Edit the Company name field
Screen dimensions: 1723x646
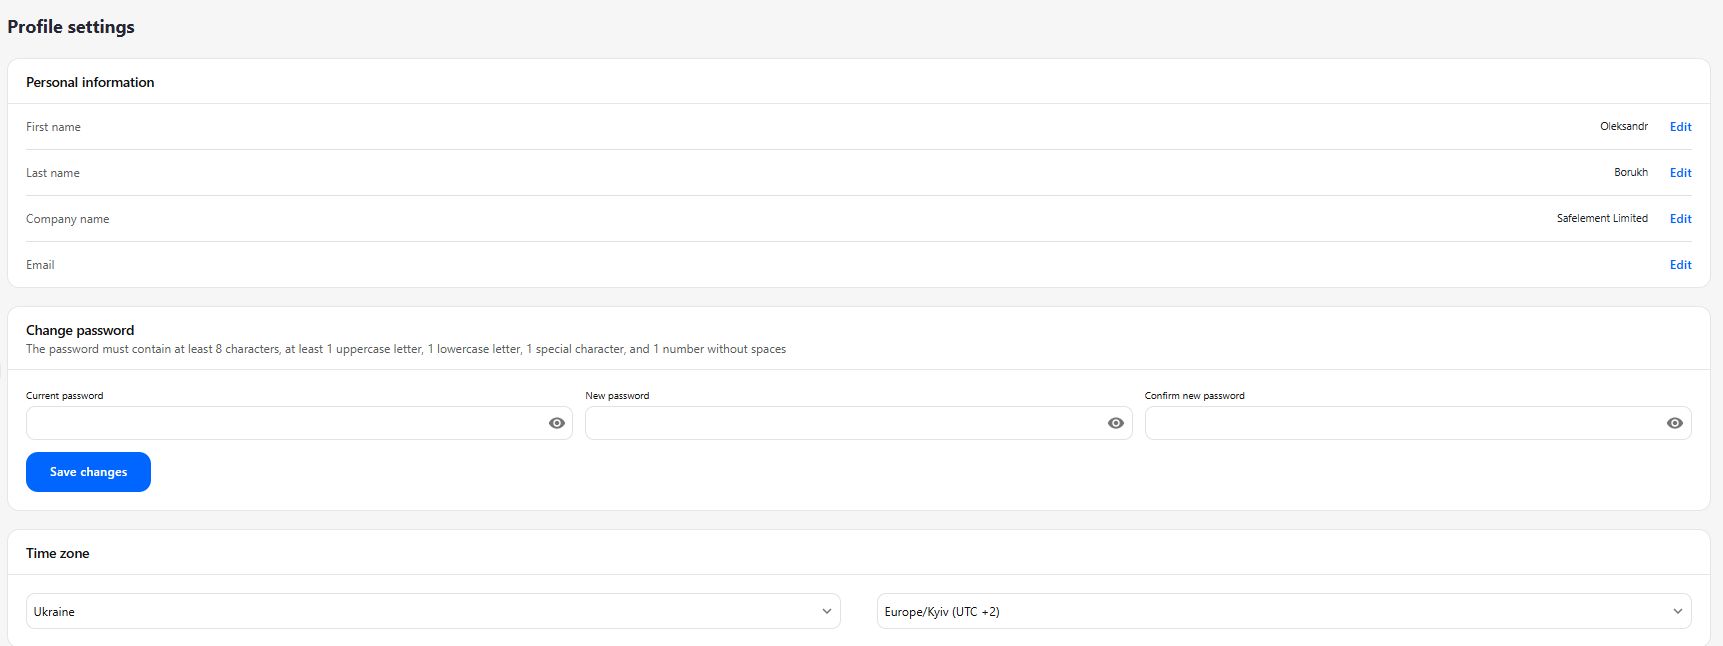(1680, 219)
